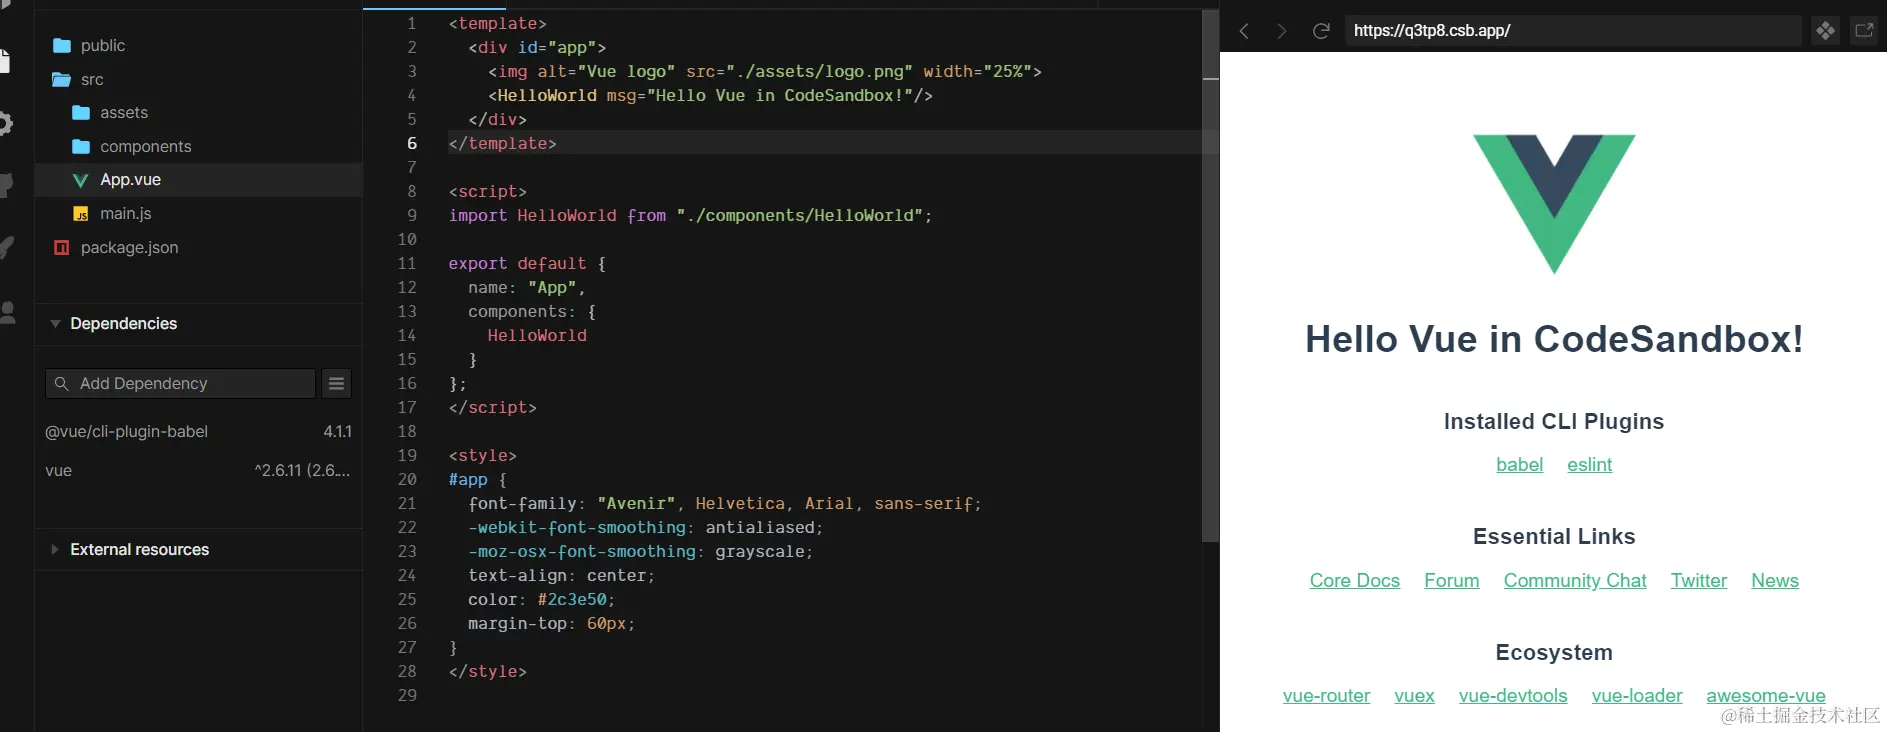This screenshot has height=732, width=1887.
Task: Open the babel link
Action: click(x=1519, y=465)
